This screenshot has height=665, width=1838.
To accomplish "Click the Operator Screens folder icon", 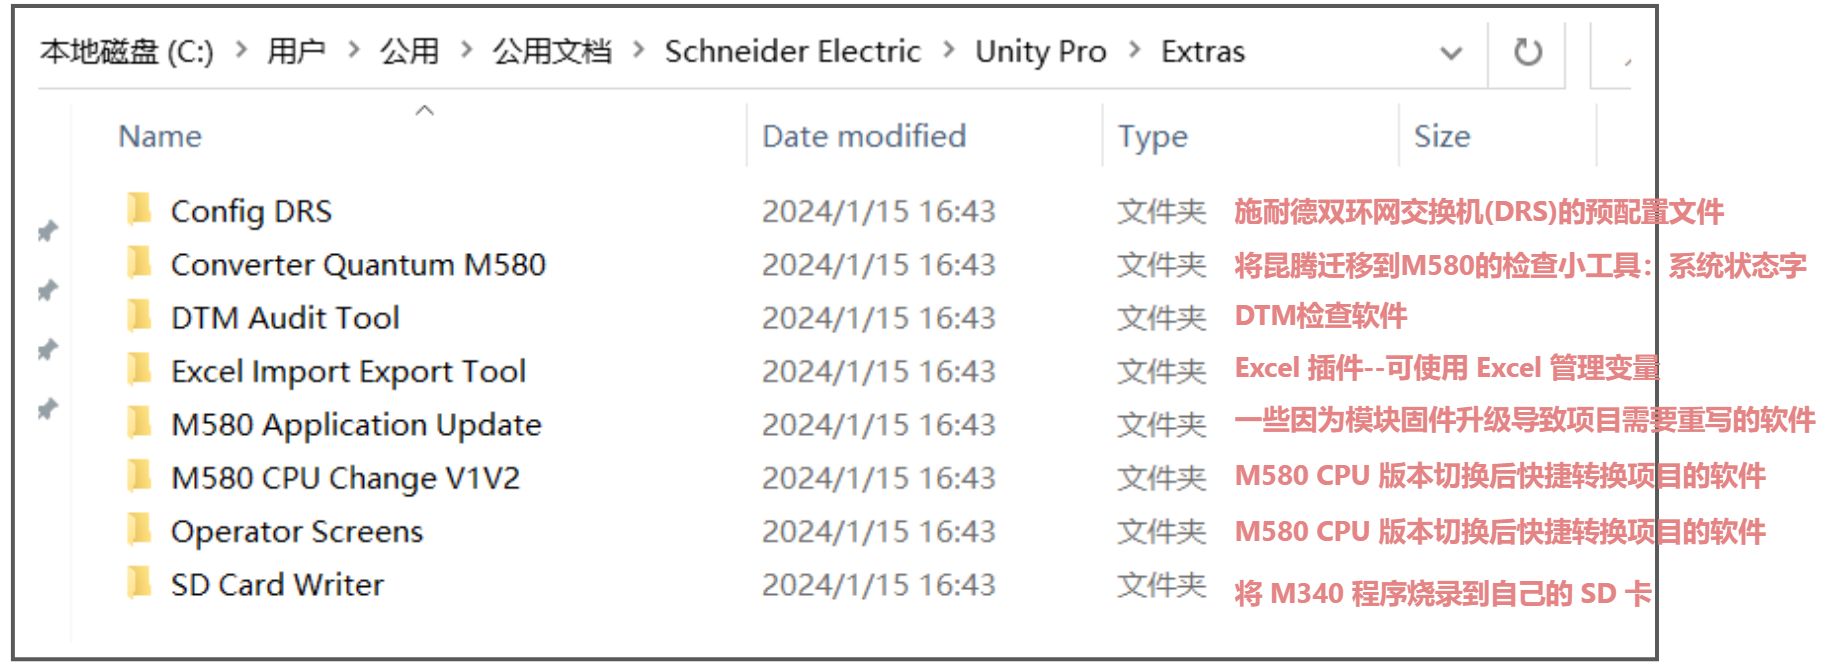I will [139, 530].
